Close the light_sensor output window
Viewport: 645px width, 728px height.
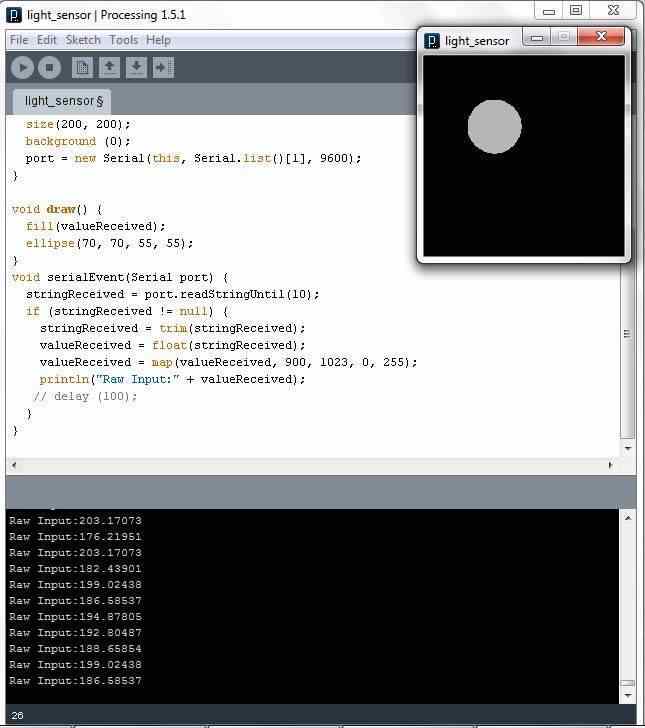click(x=601, y=36)
